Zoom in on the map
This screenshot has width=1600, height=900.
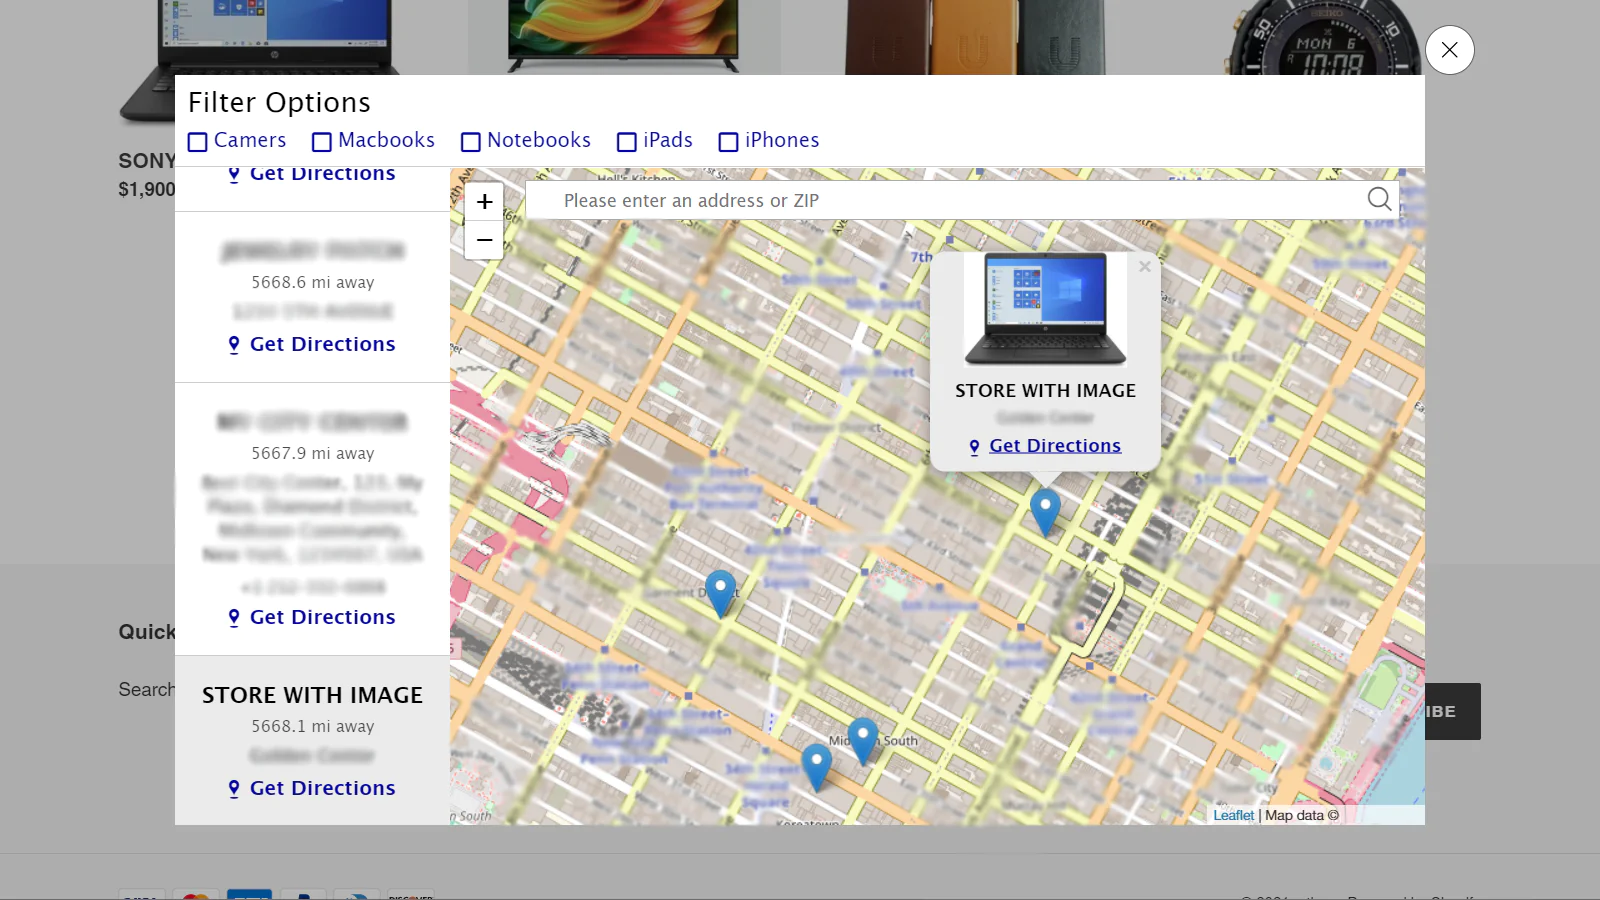coord(484,202)
